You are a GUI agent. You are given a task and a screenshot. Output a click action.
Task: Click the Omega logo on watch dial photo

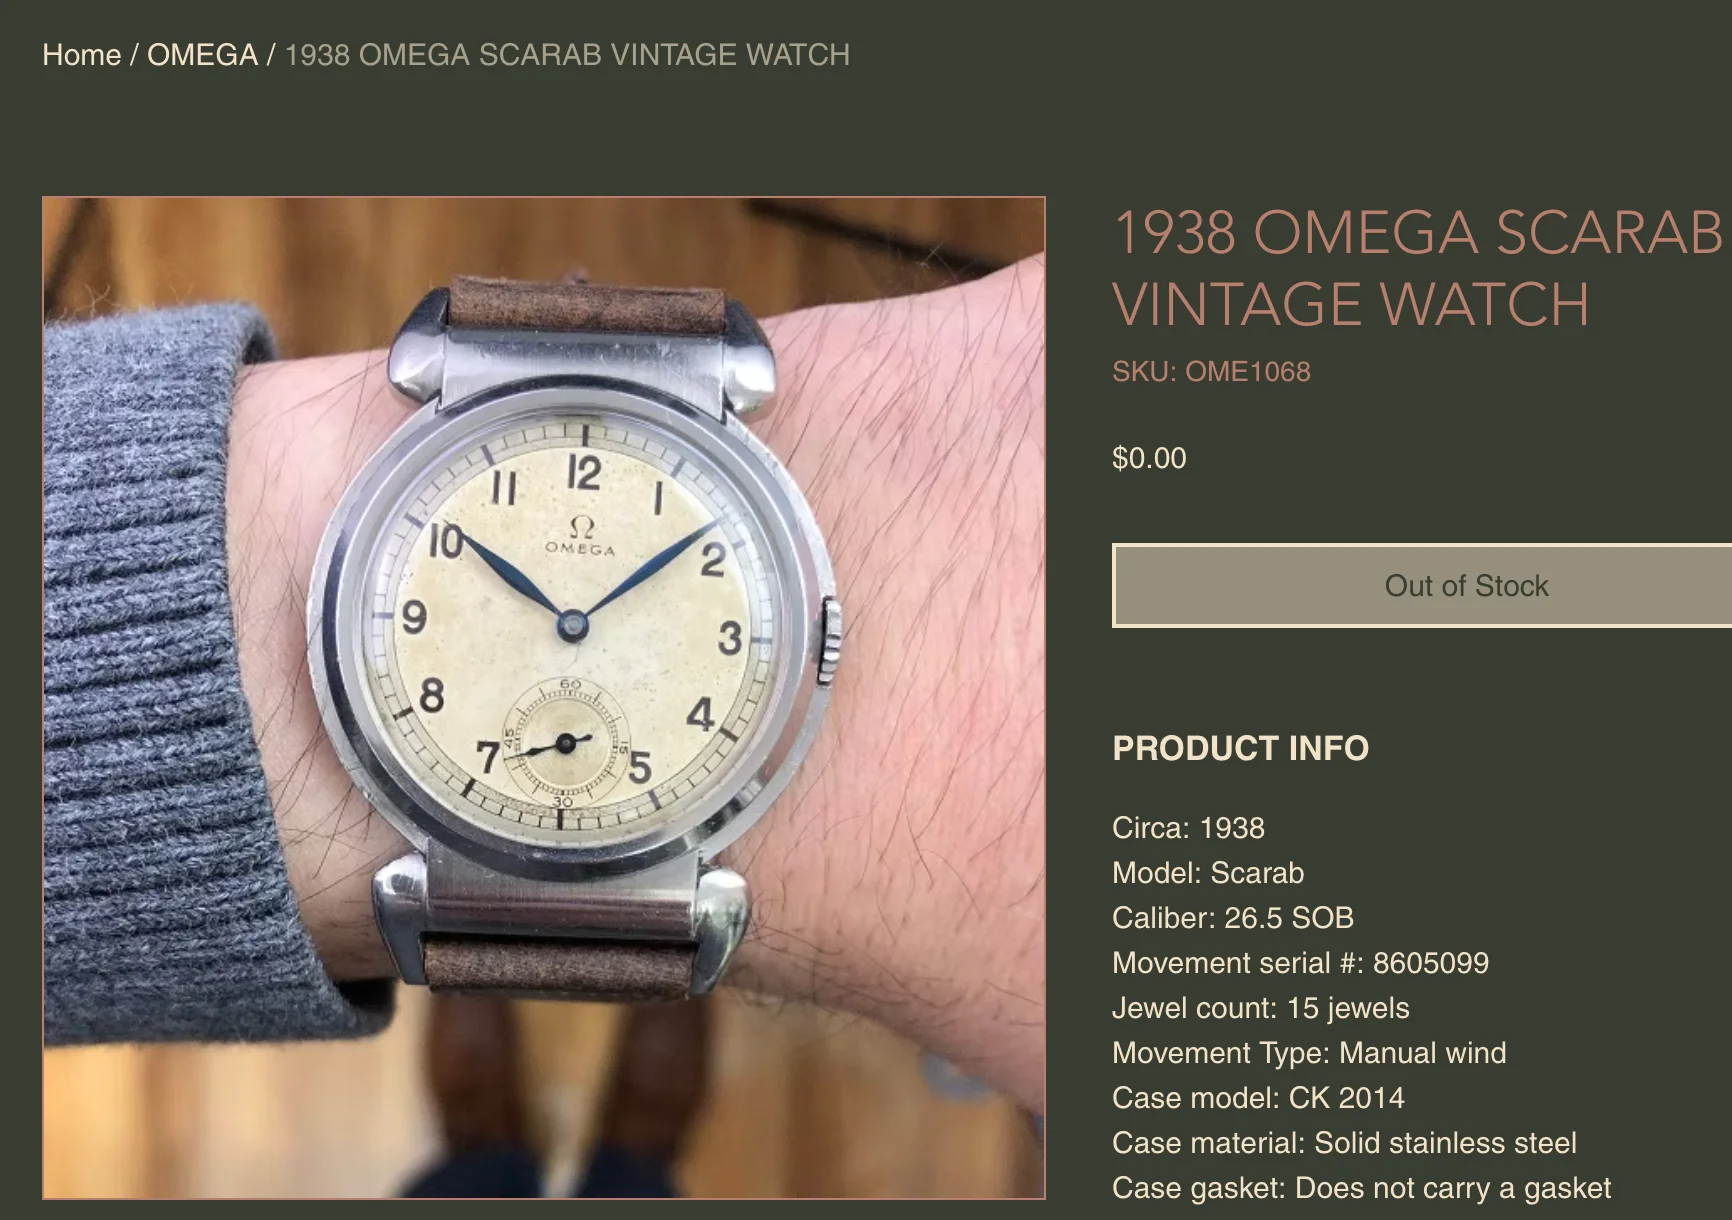pyautogui.click(x=580, y=536)
